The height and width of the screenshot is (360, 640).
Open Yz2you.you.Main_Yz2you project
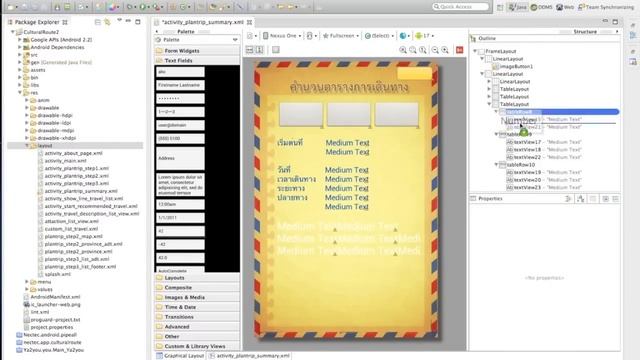pyautogui.click(x=53, y=350)
